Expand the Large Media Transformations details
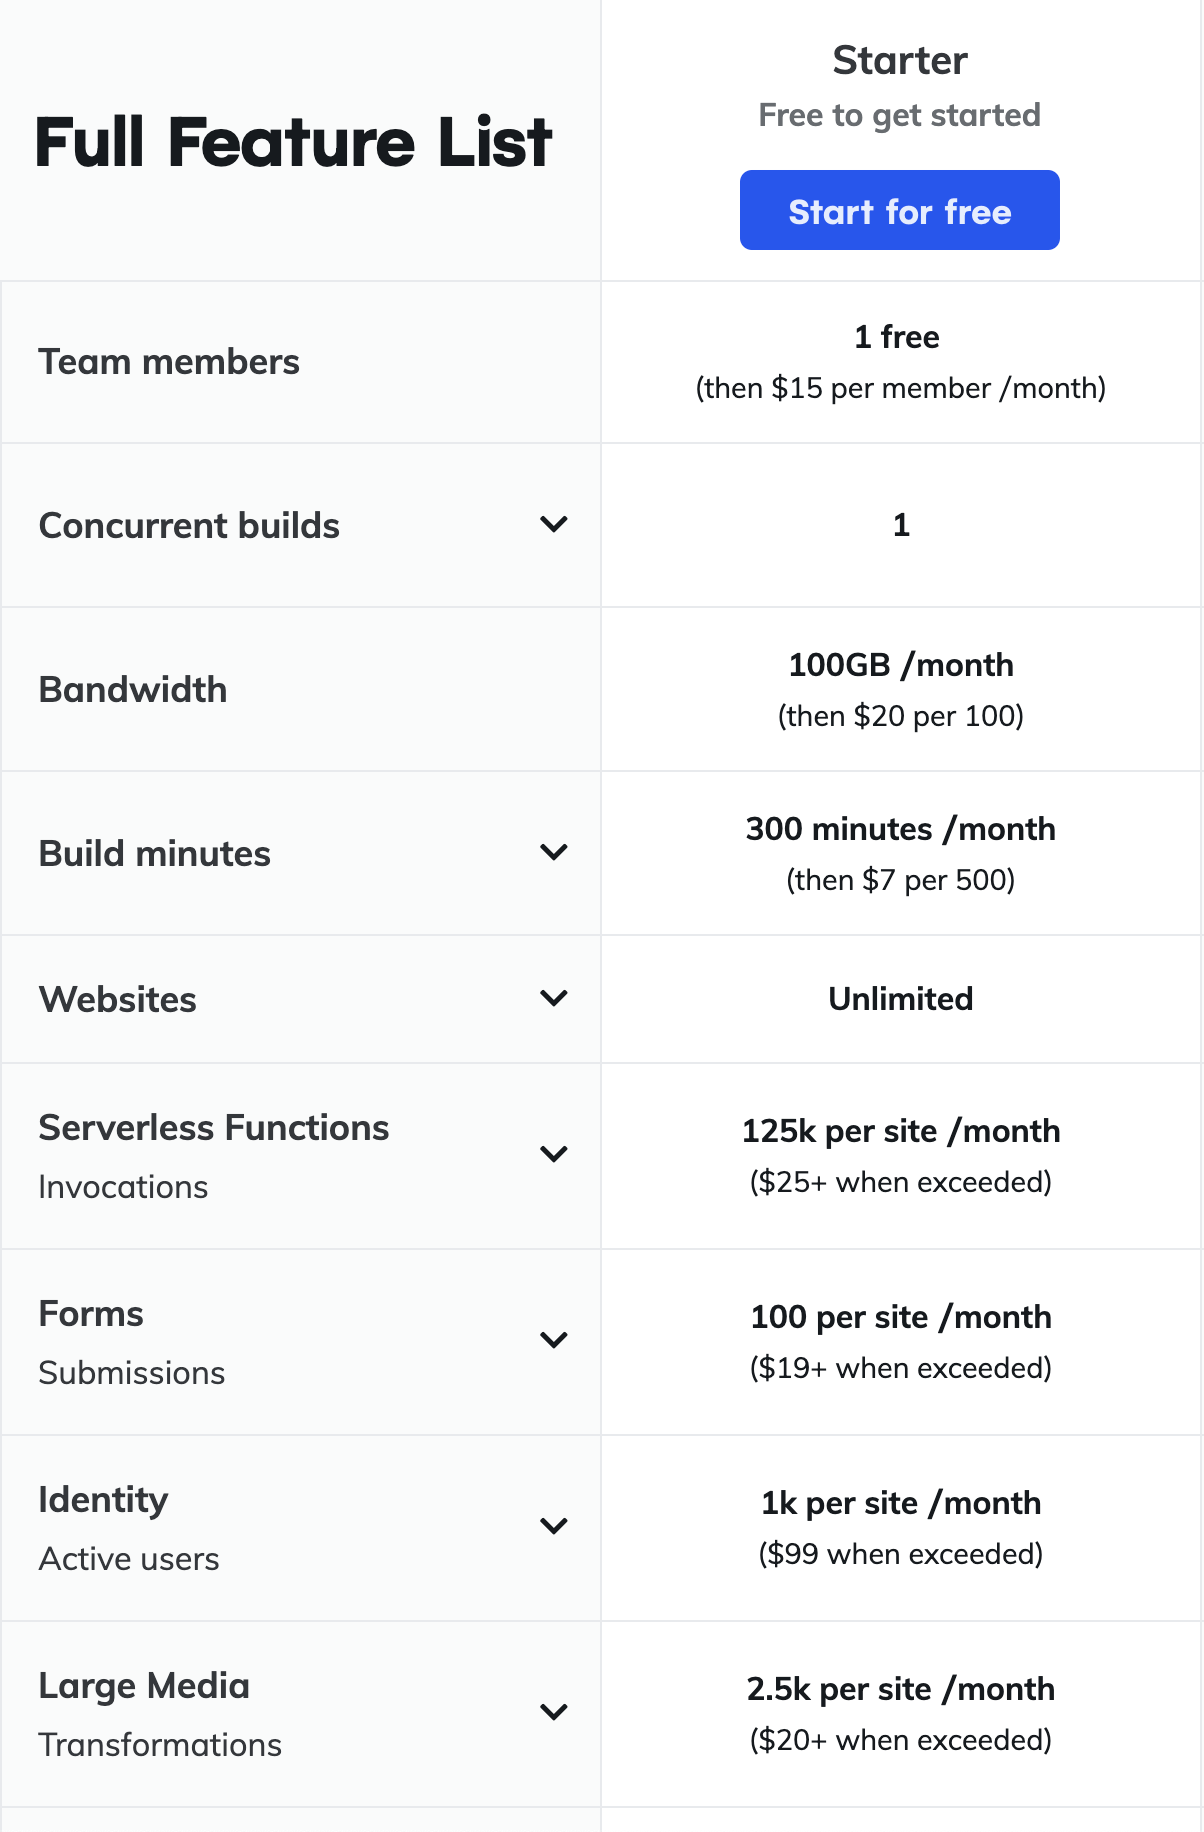This screenshot has height=1832, width=1204. tap(553, 1713)
